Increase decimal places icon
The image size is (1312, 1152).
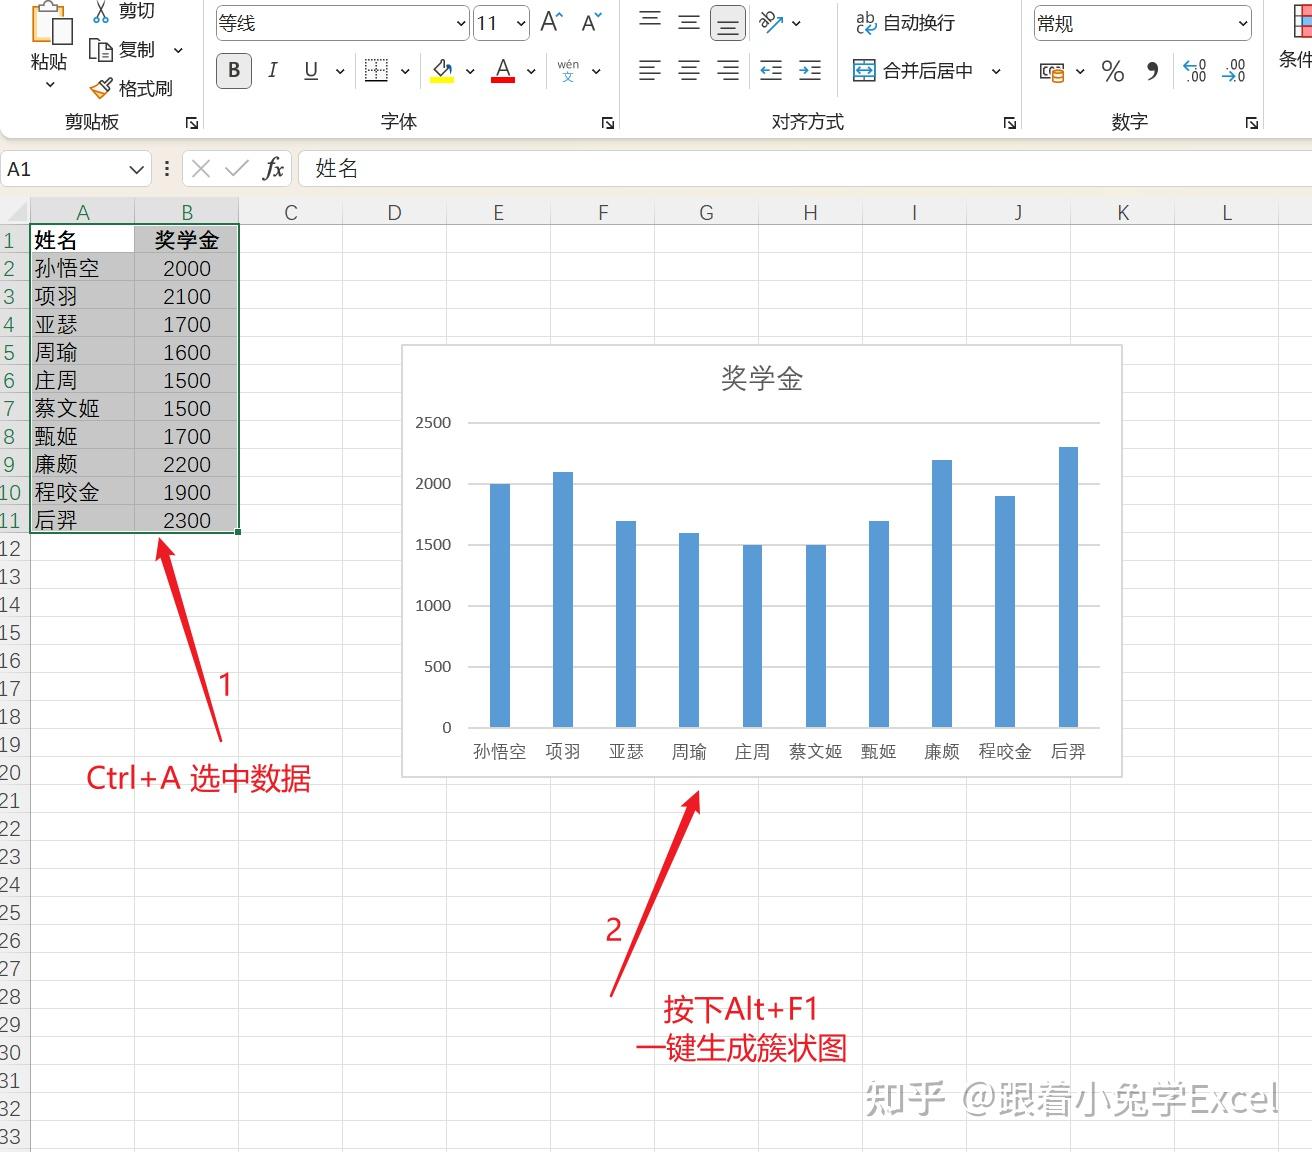[1195, 71]
